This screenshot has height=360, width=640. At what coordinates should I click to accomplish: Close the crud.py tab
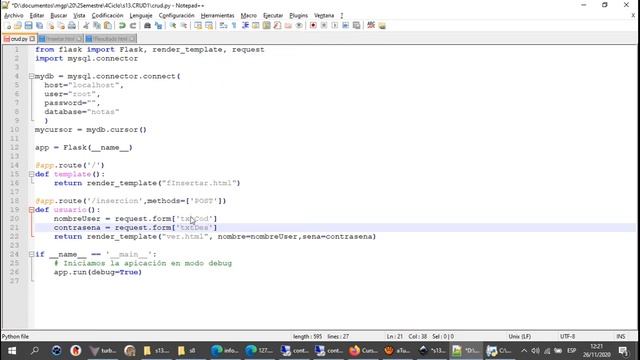[32, 39]
